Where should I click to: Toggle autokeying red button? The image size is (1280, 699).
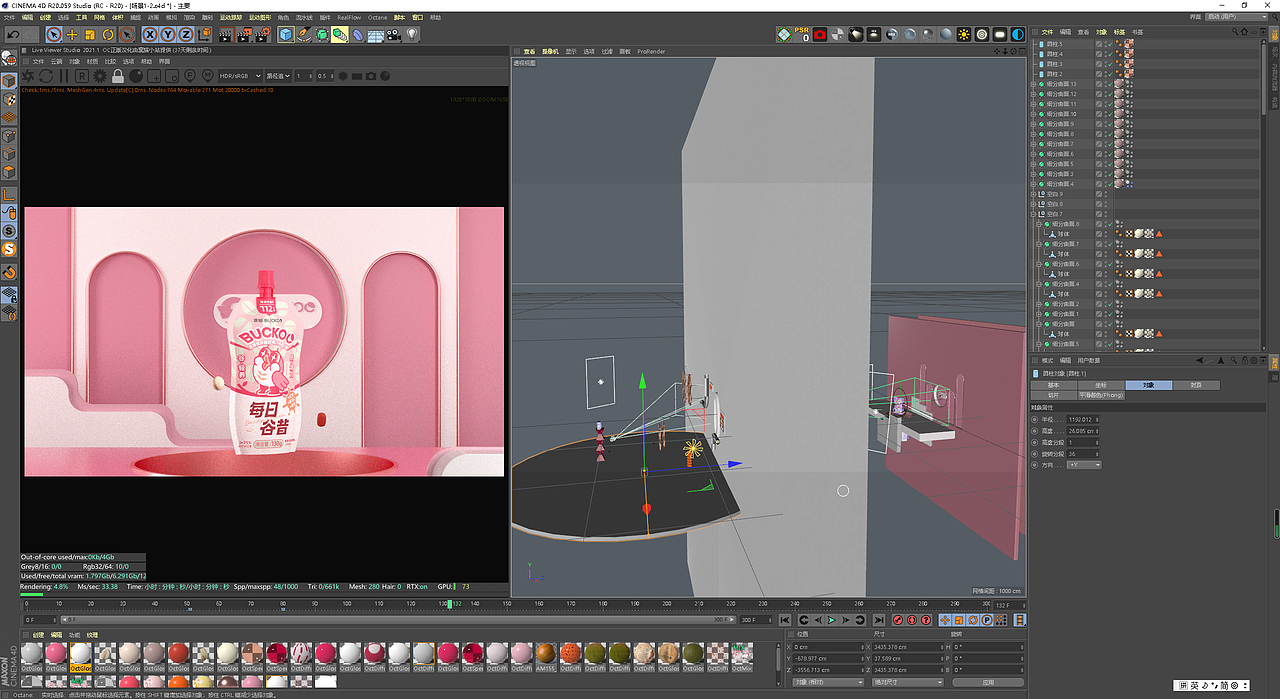[x=912, y=620]
